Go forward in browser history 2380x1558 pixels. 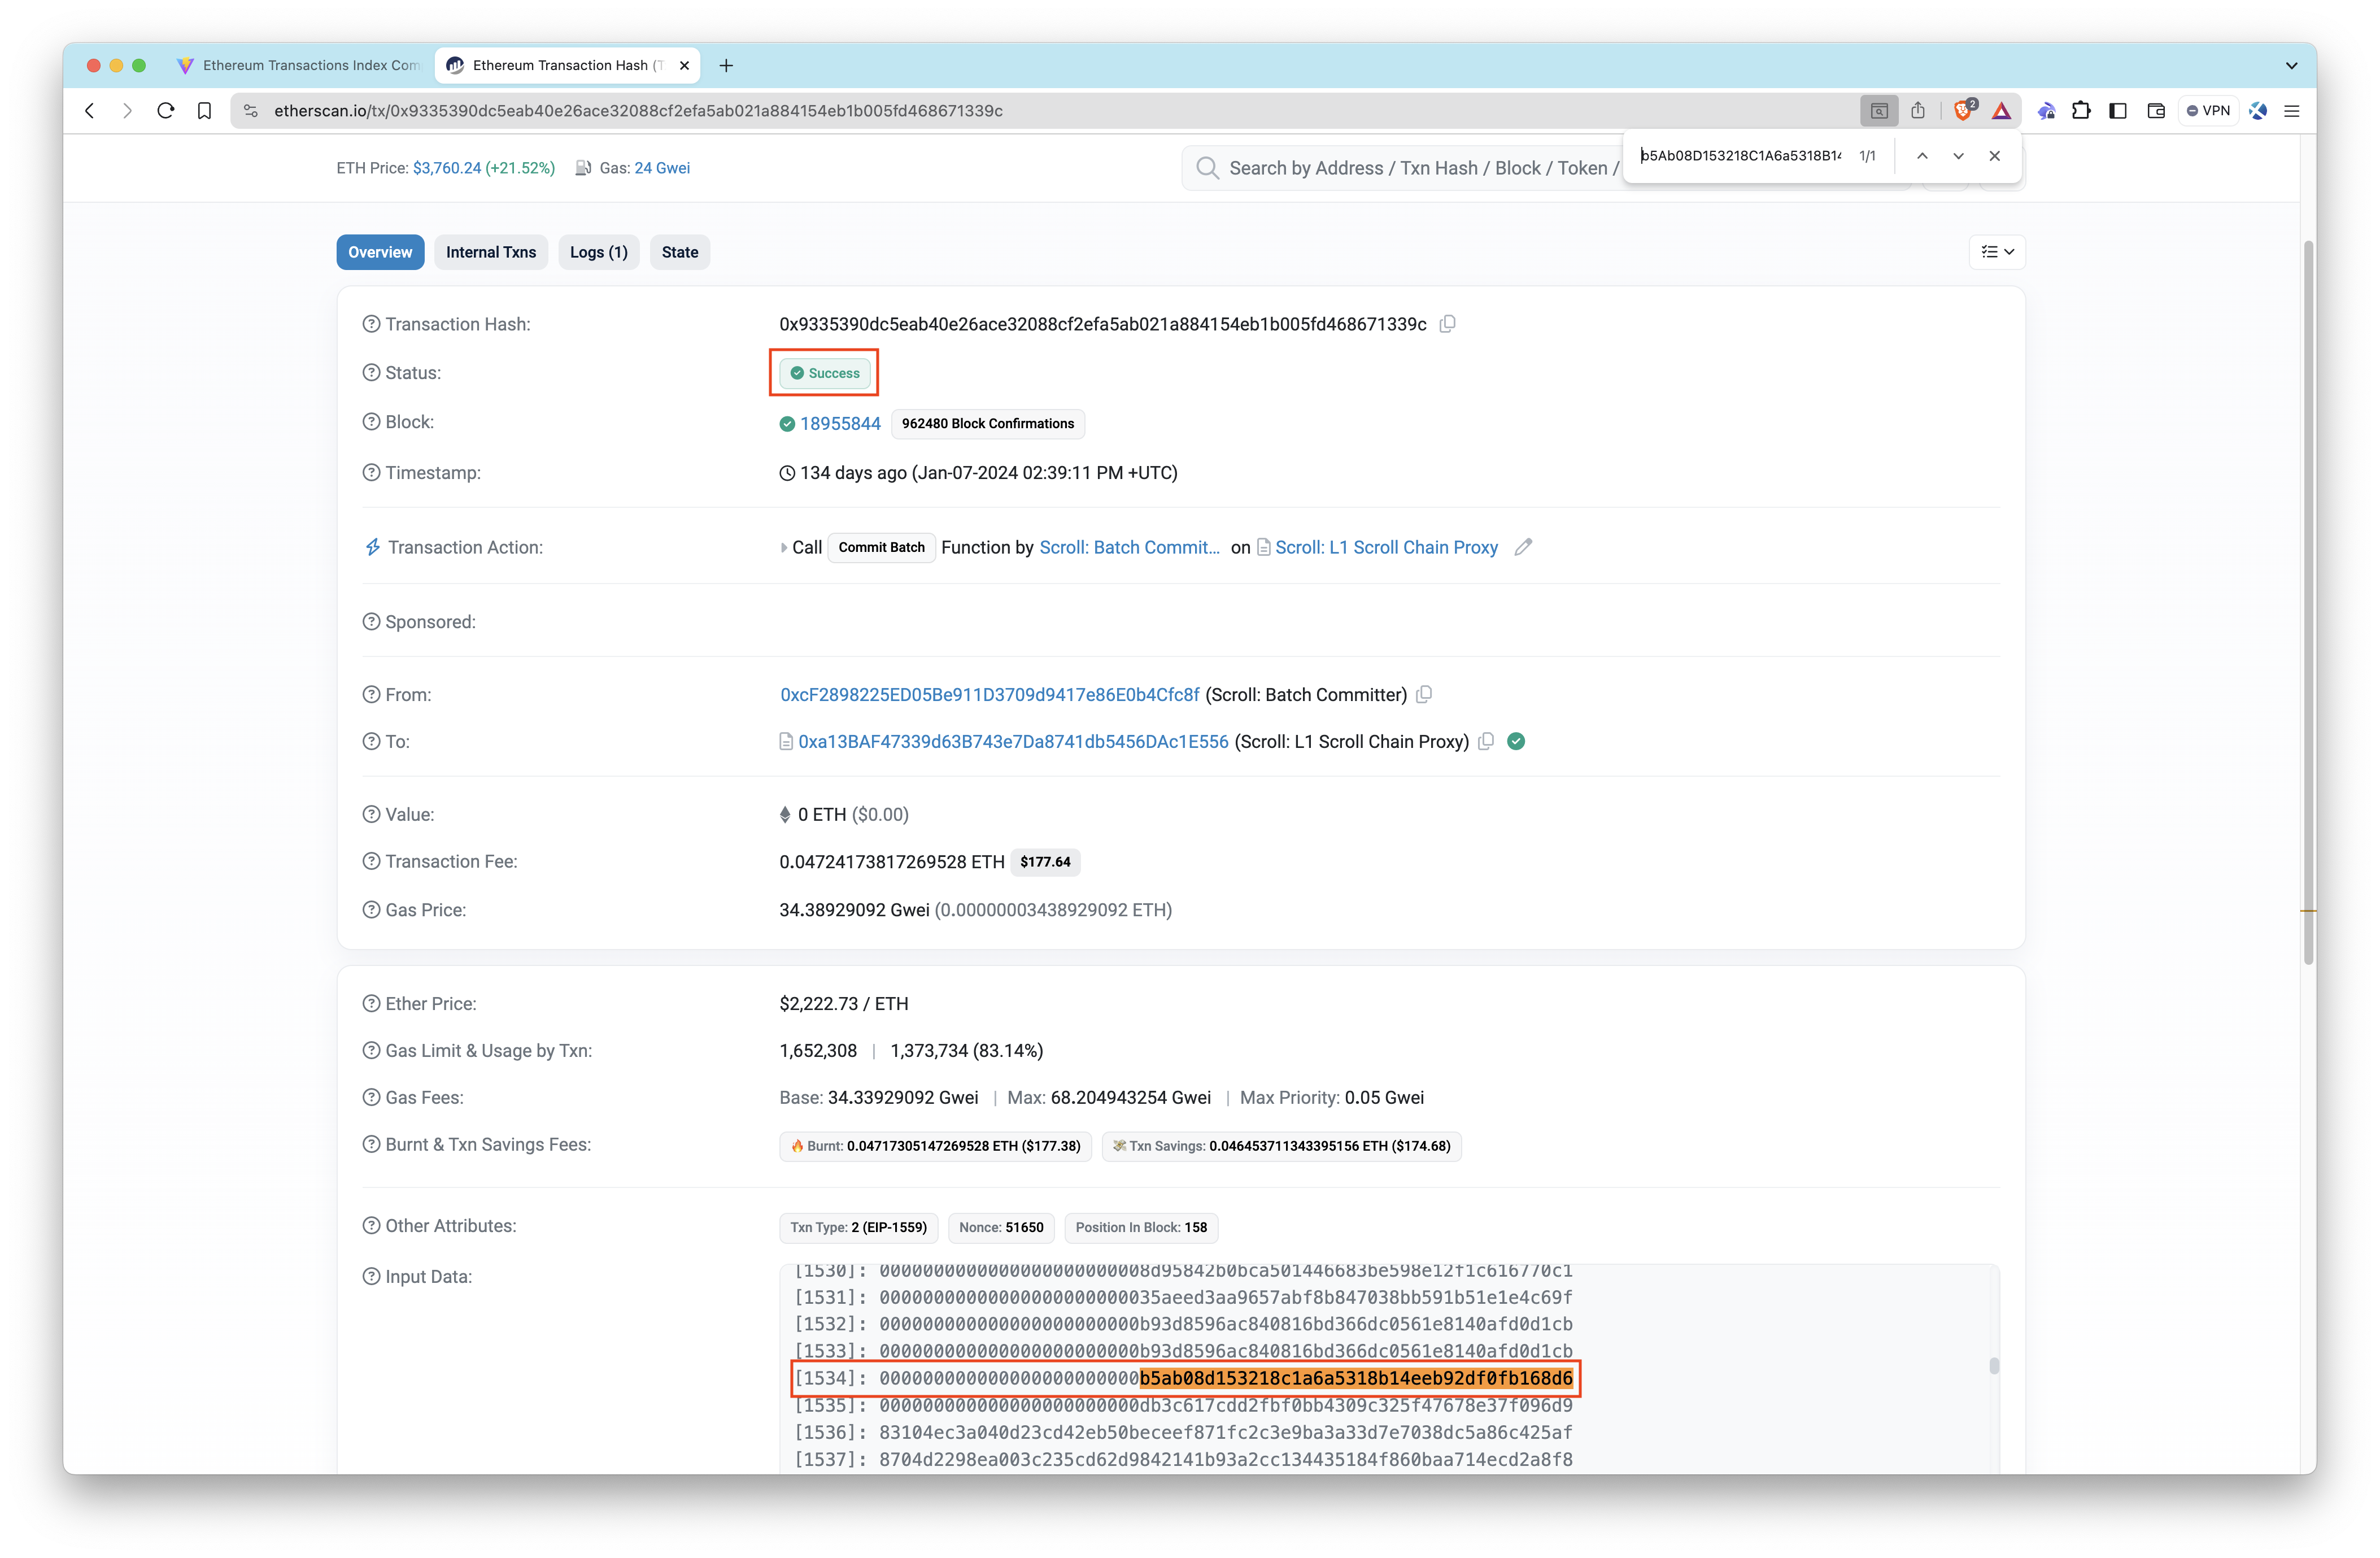coord(127,111)
